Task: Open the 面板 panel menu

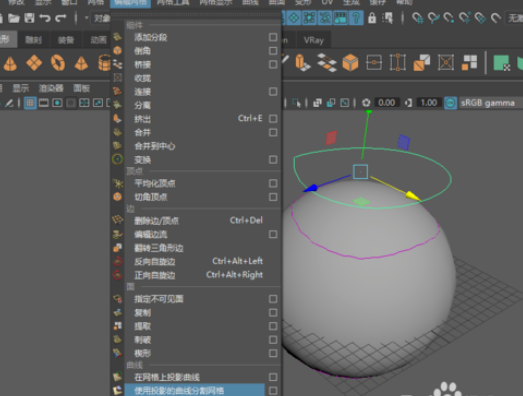Action: (x=82, y=88)
